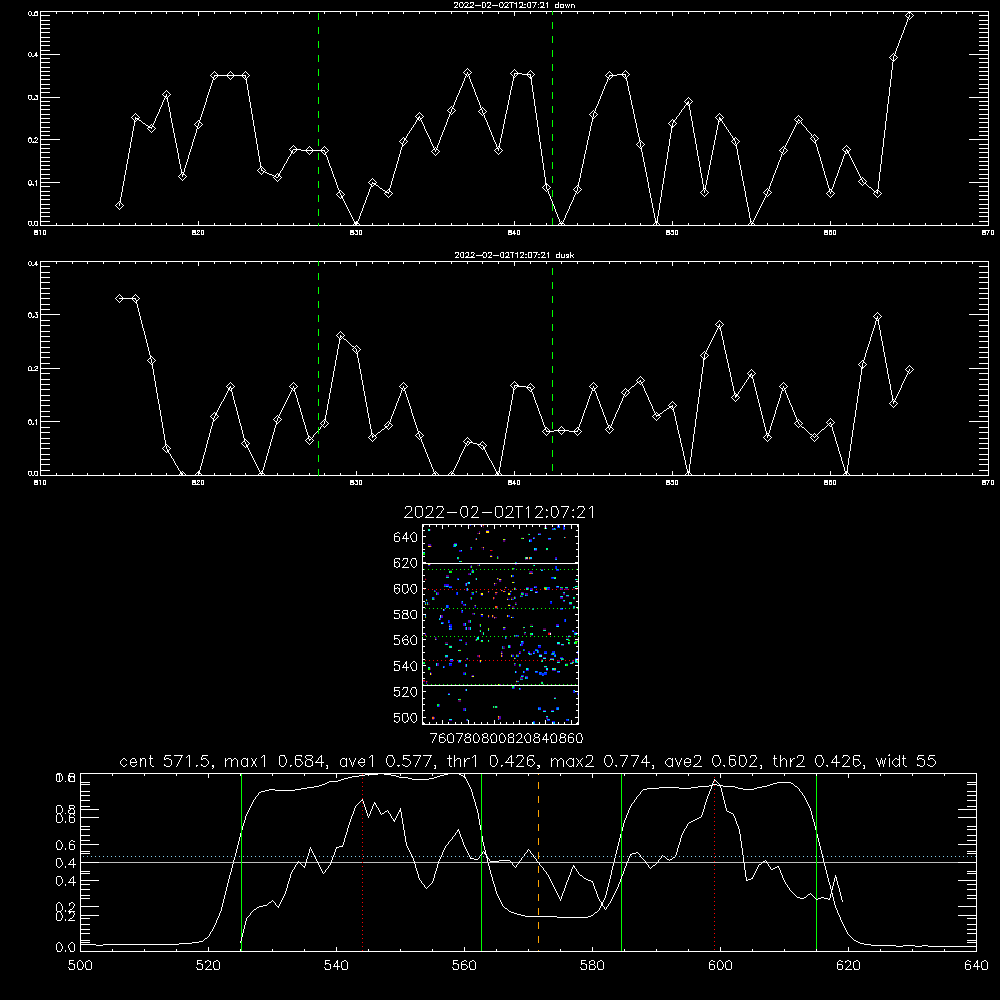Click the '870' x-axis label of the dawn plot
Image resolution: width=1000 pixels, height=1000 pixels.
point(988,233)
